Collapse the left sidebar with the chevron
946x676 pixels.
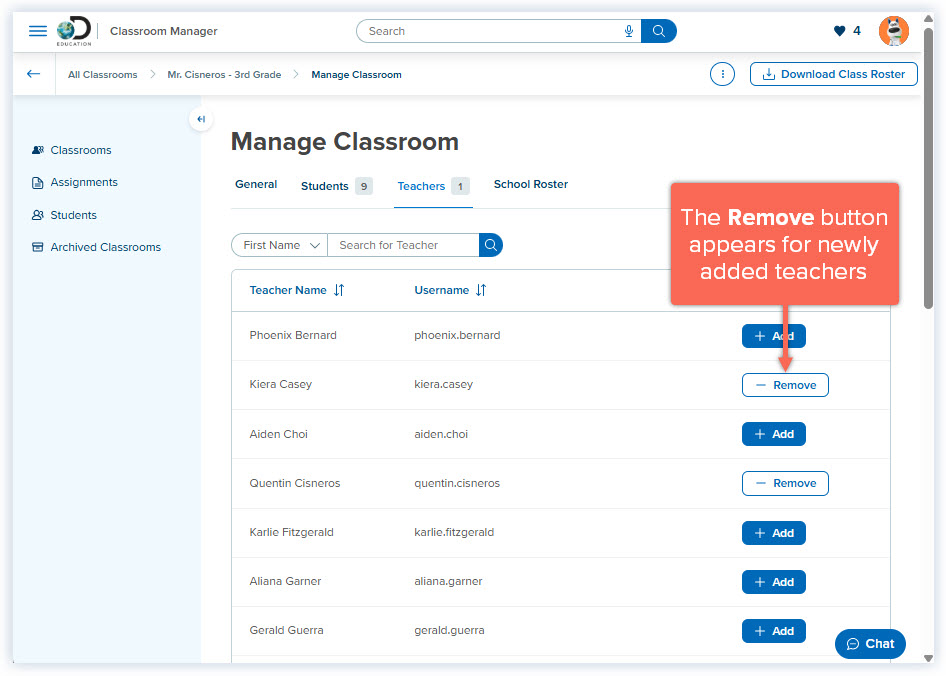pos(200,119)
